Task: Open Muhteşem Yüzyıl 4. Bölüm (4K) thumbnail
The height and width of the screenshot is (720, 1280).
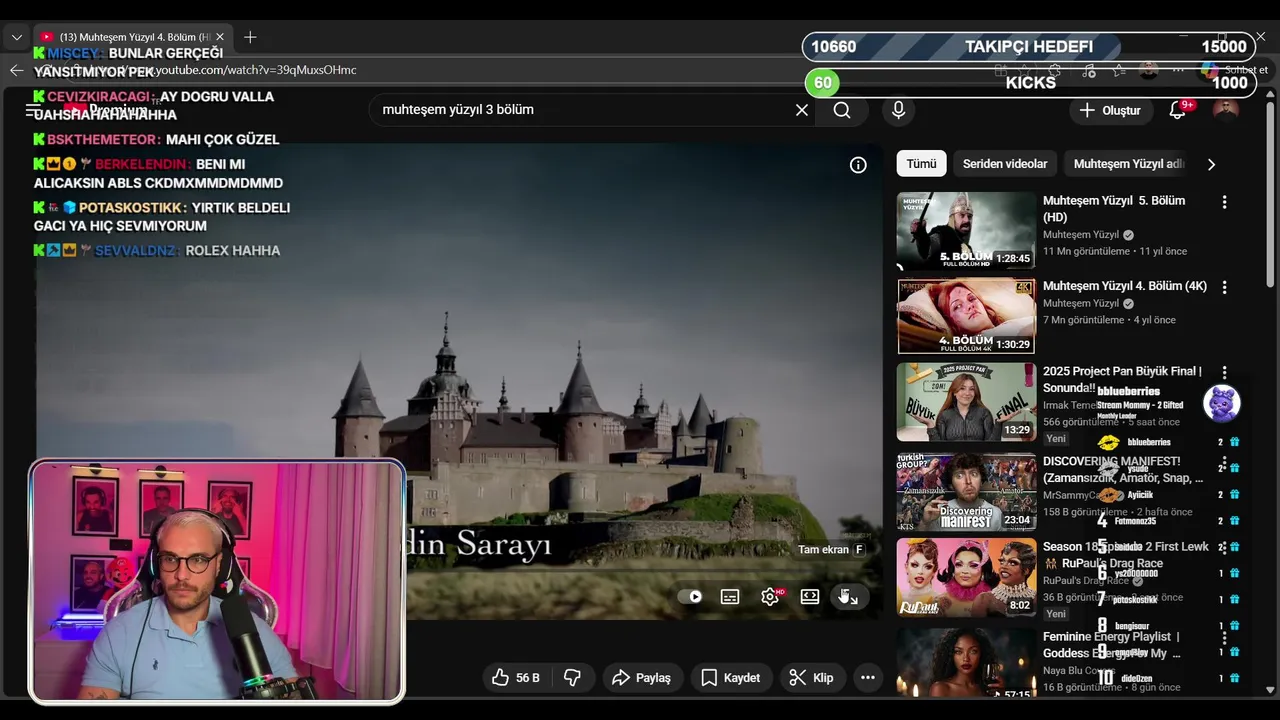Action: pyautogui.click(x=966, y=316)
